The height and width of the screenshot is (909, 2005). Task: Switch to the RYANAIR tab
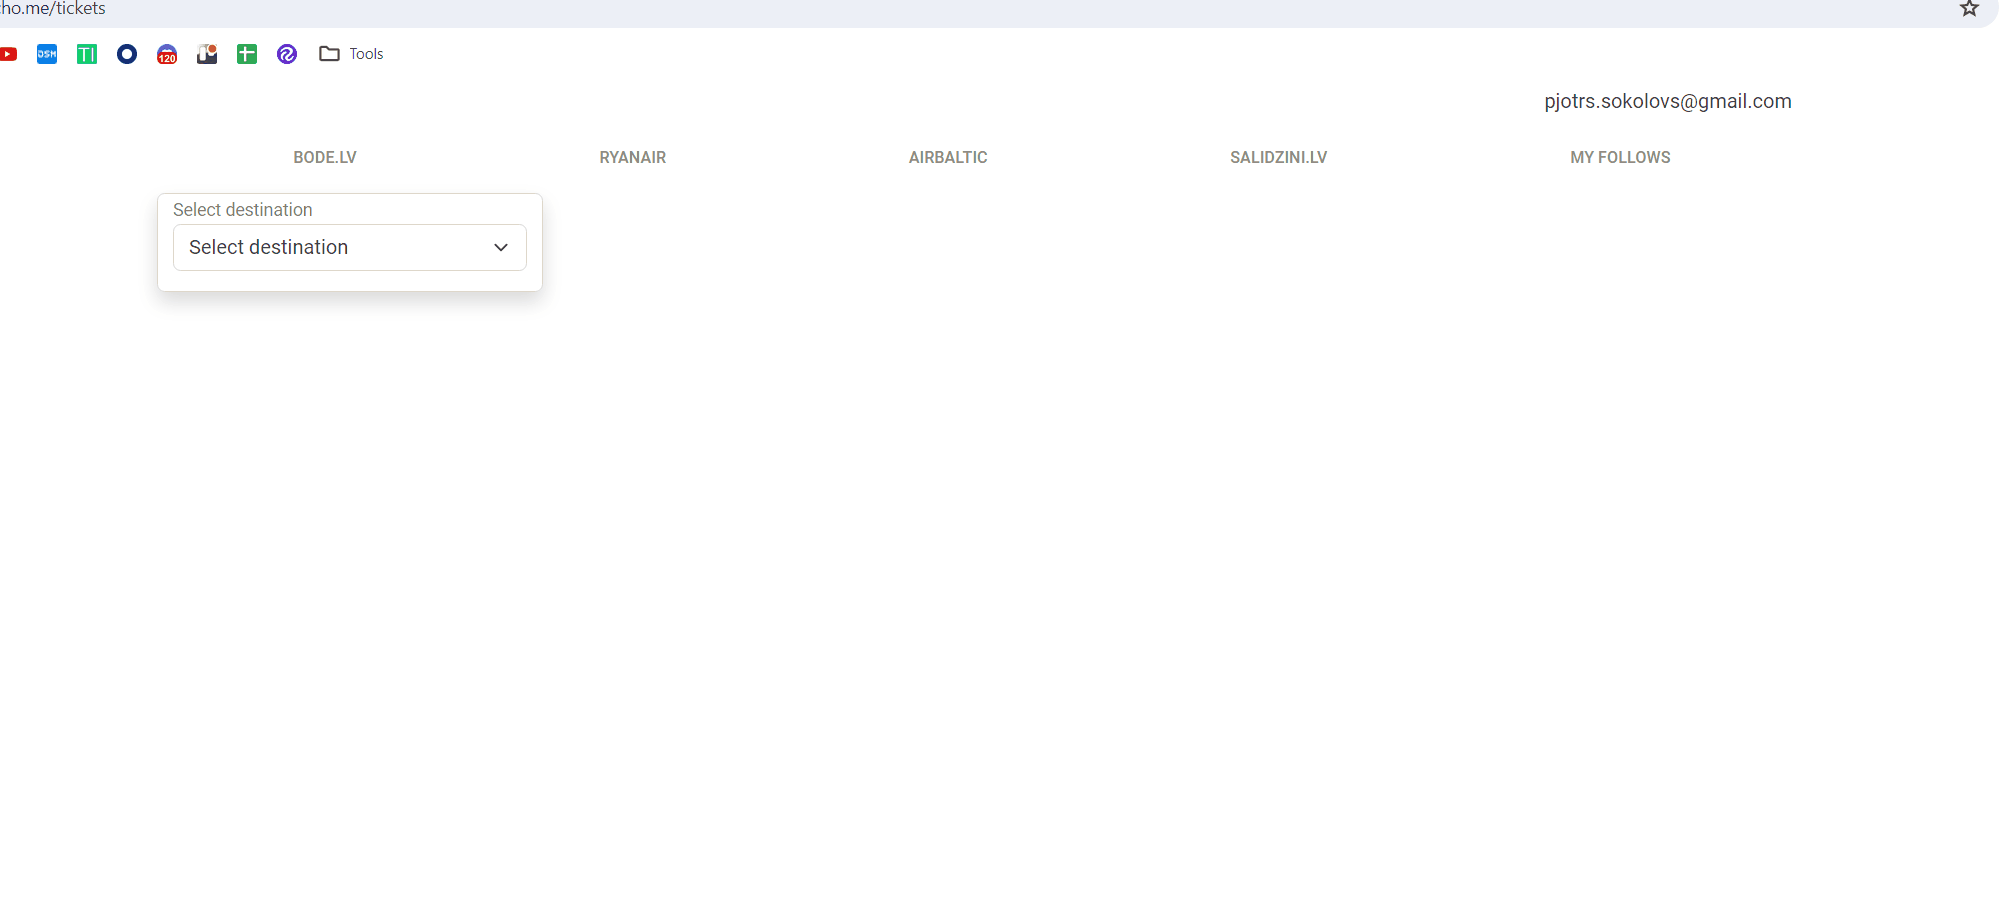point(632,157)
